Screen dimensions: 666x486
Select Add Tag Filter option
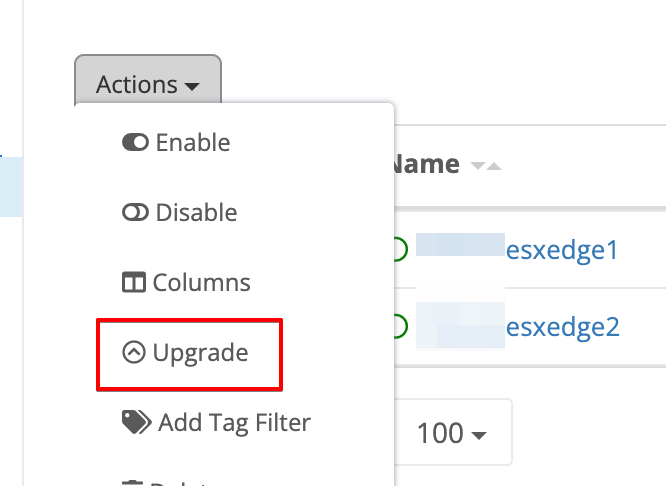(234, 422)
